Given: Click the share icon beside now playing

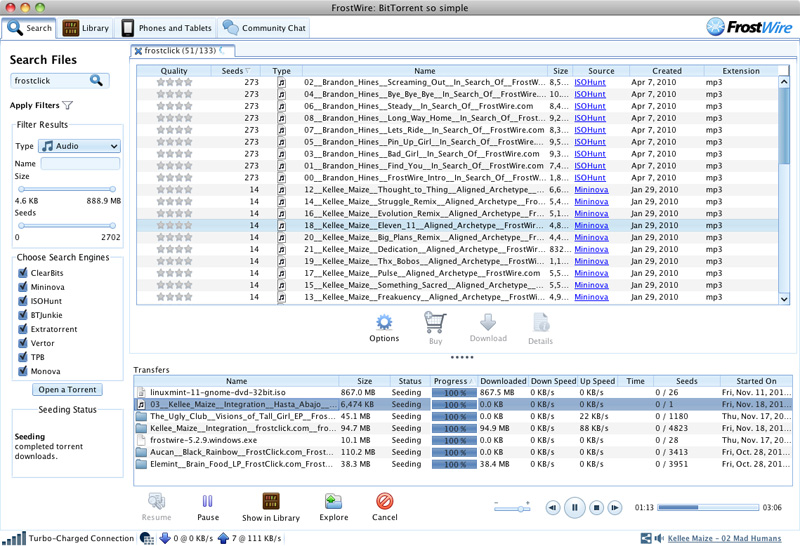Looking at the screenshot, I should pyautogui.click(x=646, y=538).
